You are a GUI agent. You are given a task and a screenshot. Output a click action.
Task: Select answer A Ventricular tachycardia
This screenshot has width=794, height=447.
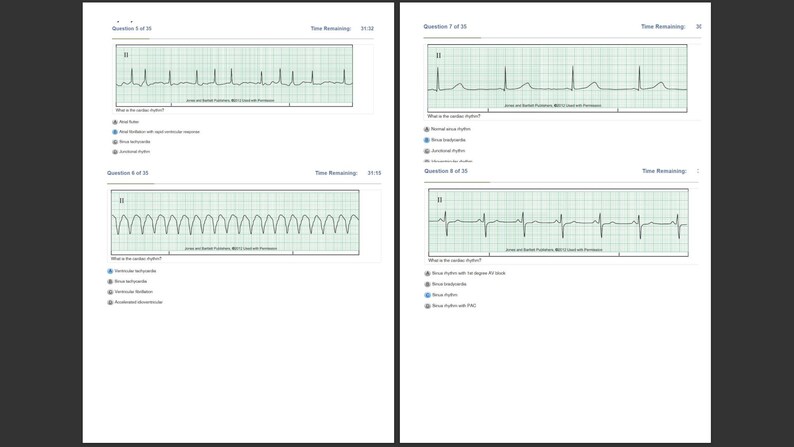click(x=132, y=271)
